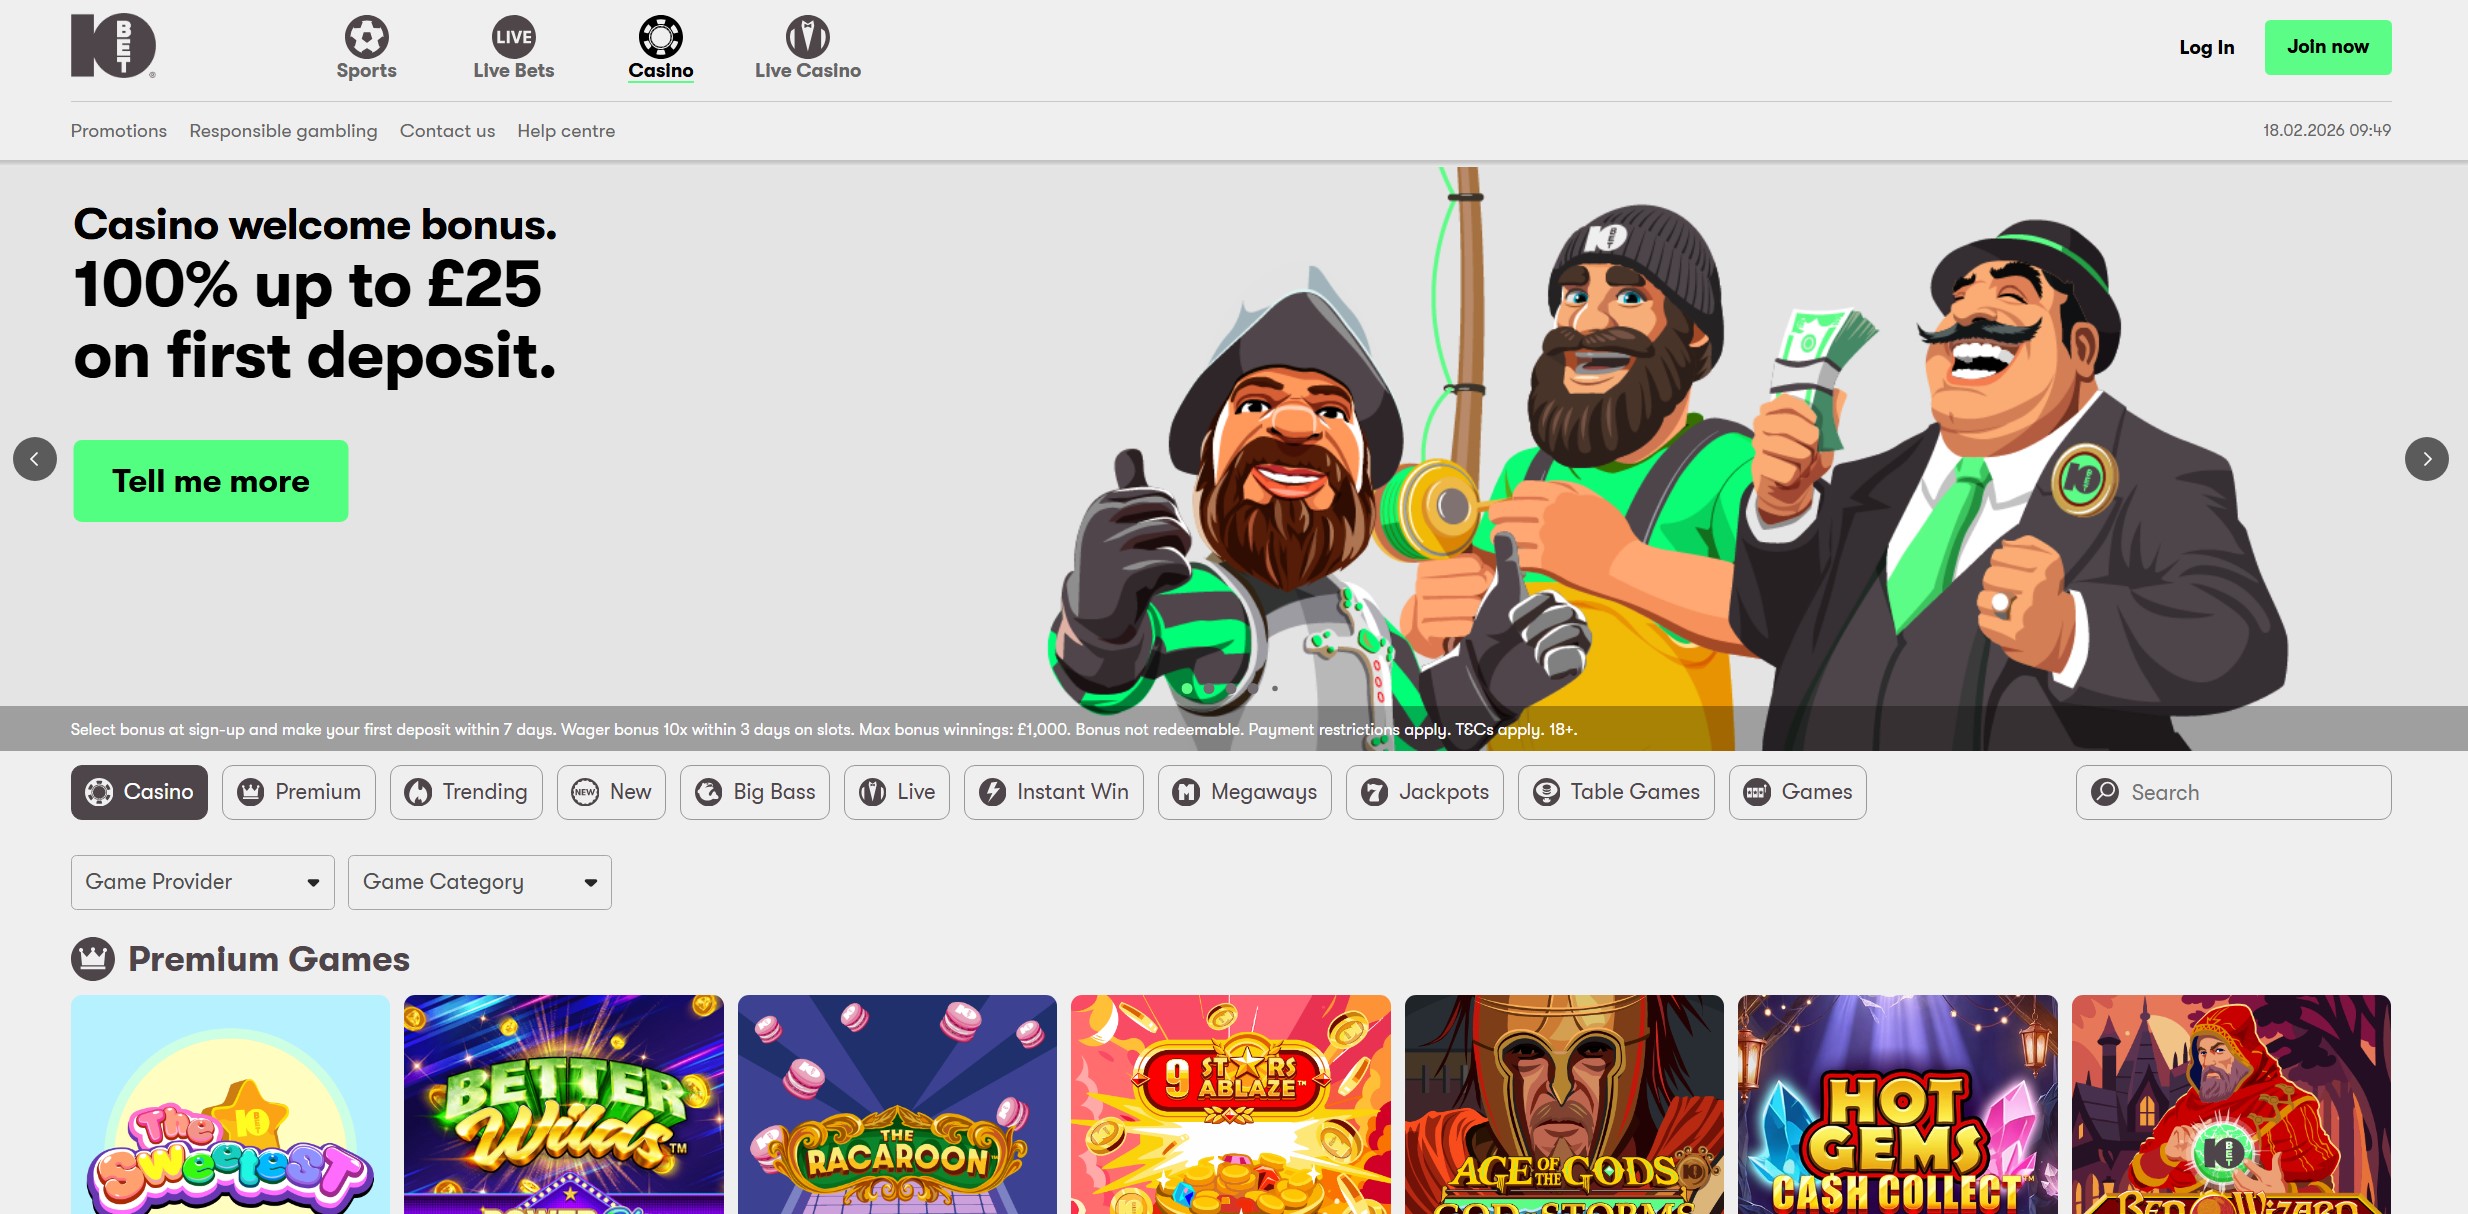
Task: Open the Hot Gems Cash Collect thumbnail
Action: click(x=1897, y=1105)
